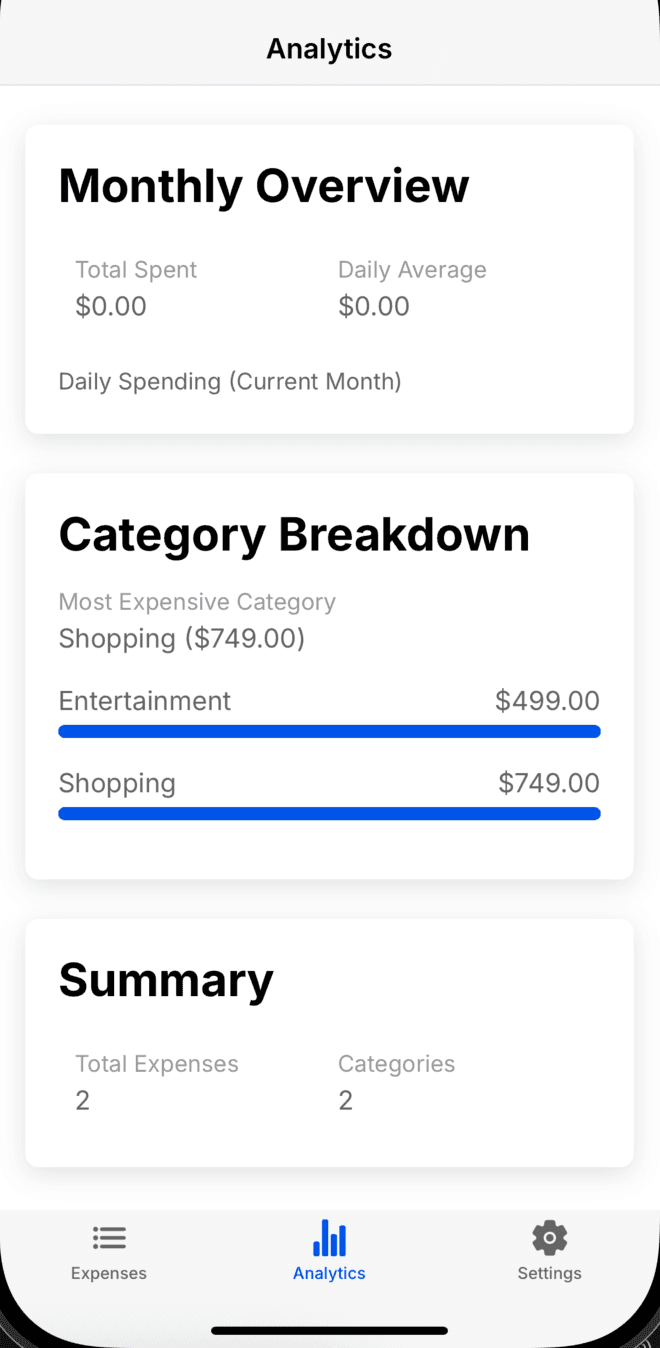Open the Category Breakdown card
Viewport: 660px width, 1348px height.
tap(294, 533)
